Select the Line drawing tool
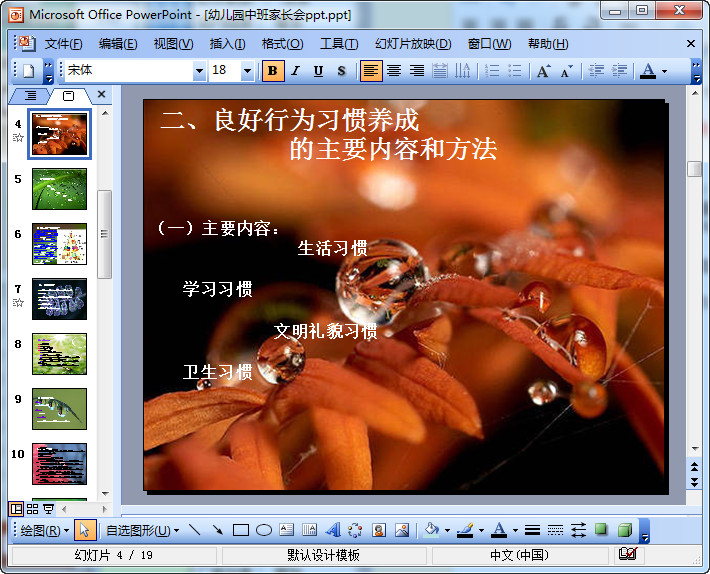This screenshot has width=710, height=574. [x=195, y=530]
